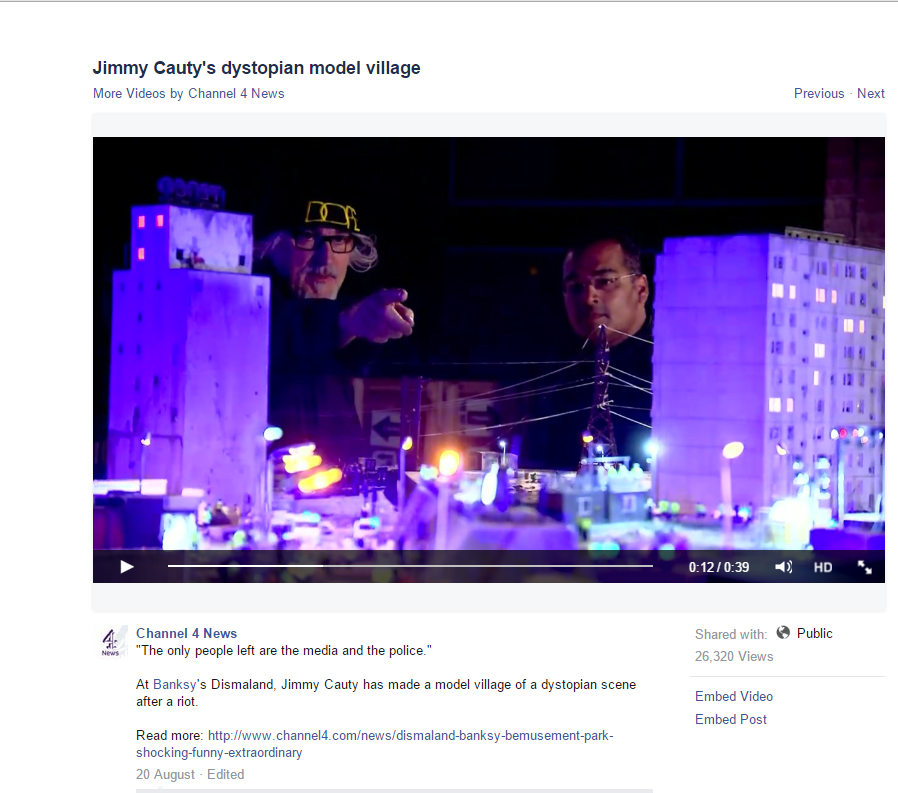Open the Embed Post option
Viewport: 898px width, 793px height.
pos(730,719)
